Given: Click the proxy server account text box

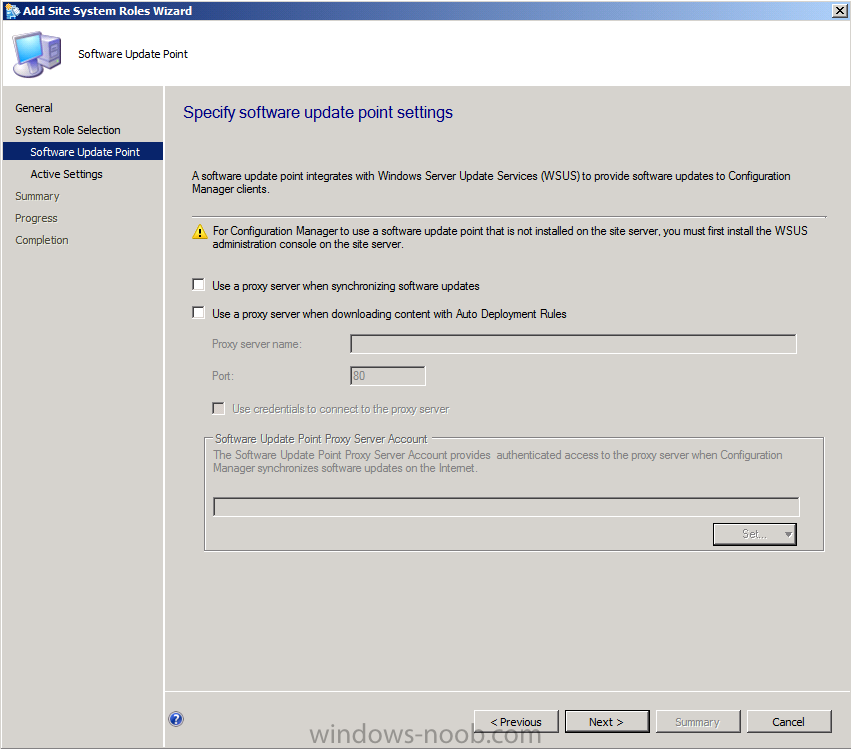Looking at the screenshot, I should [x=506, y=507].
